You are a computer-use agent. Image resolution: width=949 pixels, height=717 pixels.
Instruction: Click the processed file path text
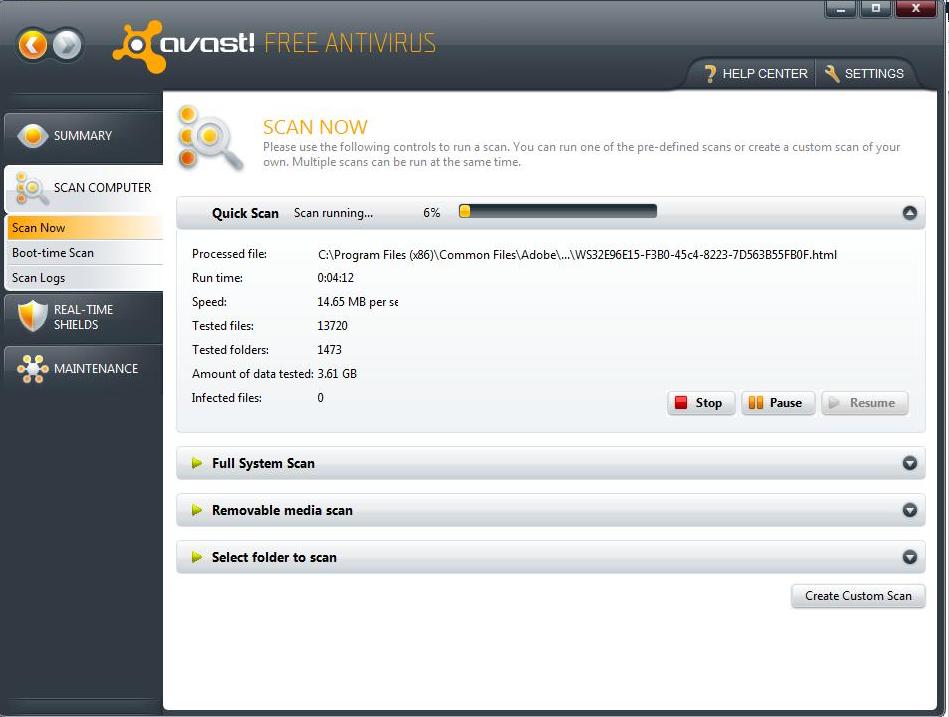click(577, 255)
